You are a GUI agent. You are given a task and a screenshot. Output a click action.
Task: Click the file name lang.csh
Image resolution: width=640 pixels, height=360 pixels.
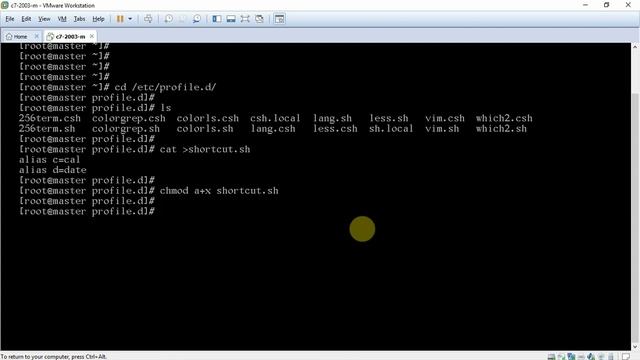coord(273,129)
